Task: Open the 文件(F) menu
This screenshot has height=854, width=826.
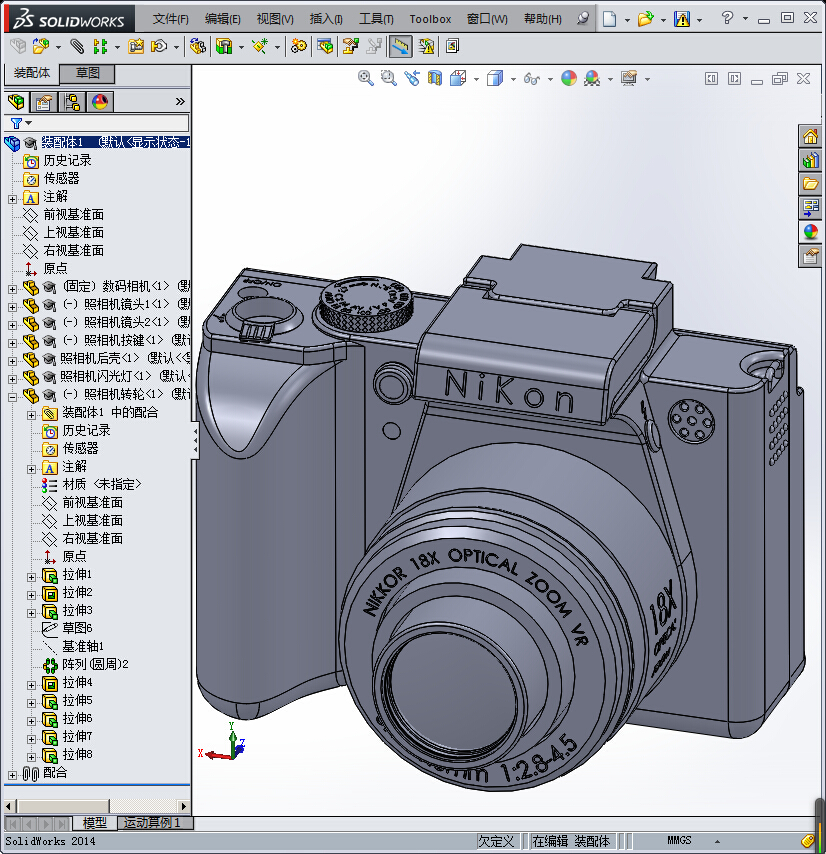Action: click(170, 19)
